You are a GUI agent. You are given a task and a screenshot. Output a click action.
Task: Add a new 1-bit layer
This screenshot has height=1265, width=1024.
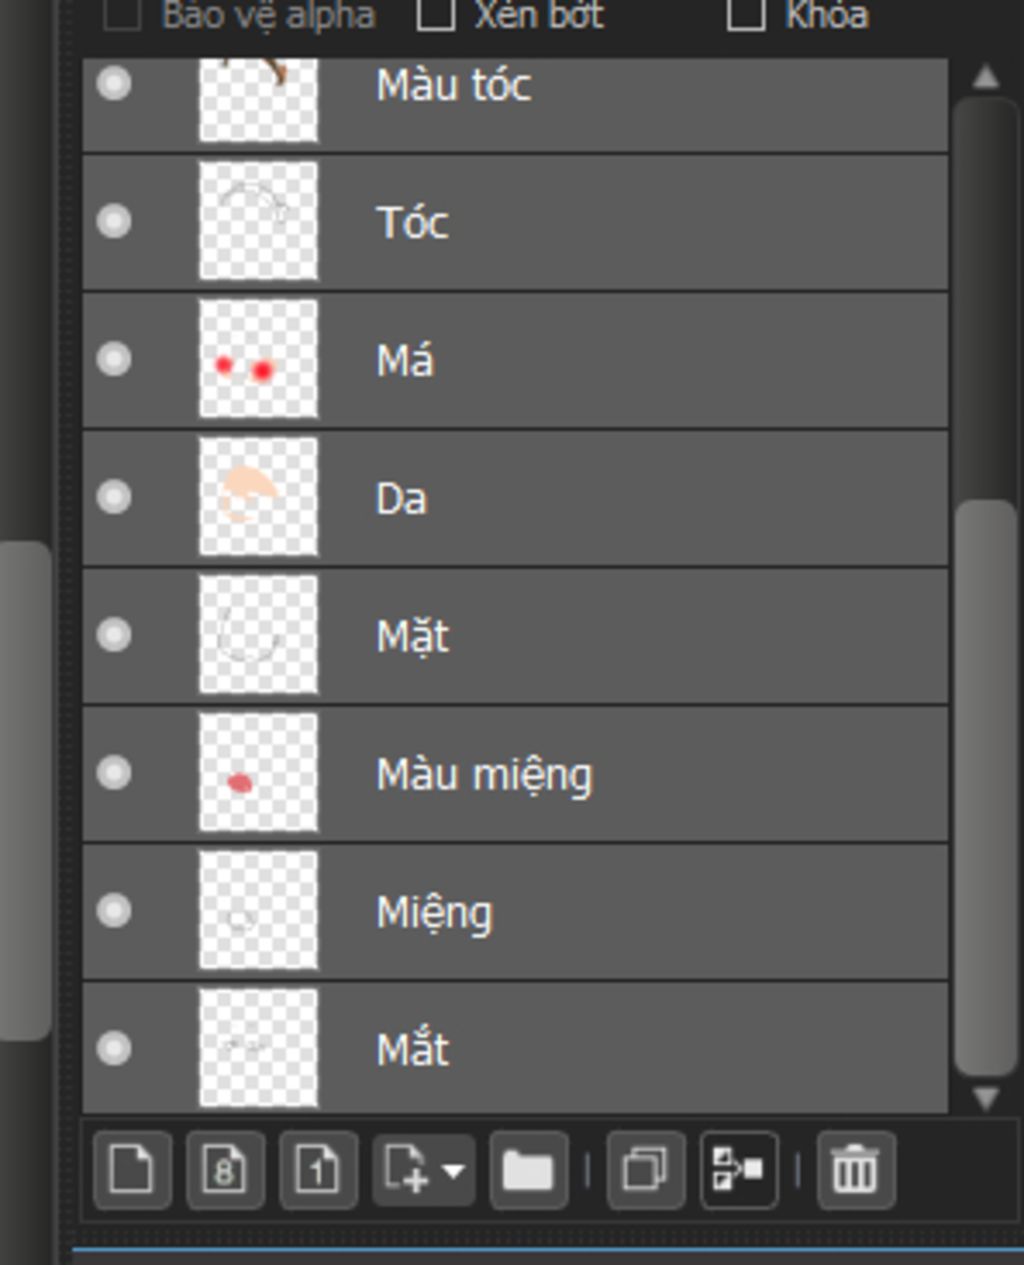318,1169
